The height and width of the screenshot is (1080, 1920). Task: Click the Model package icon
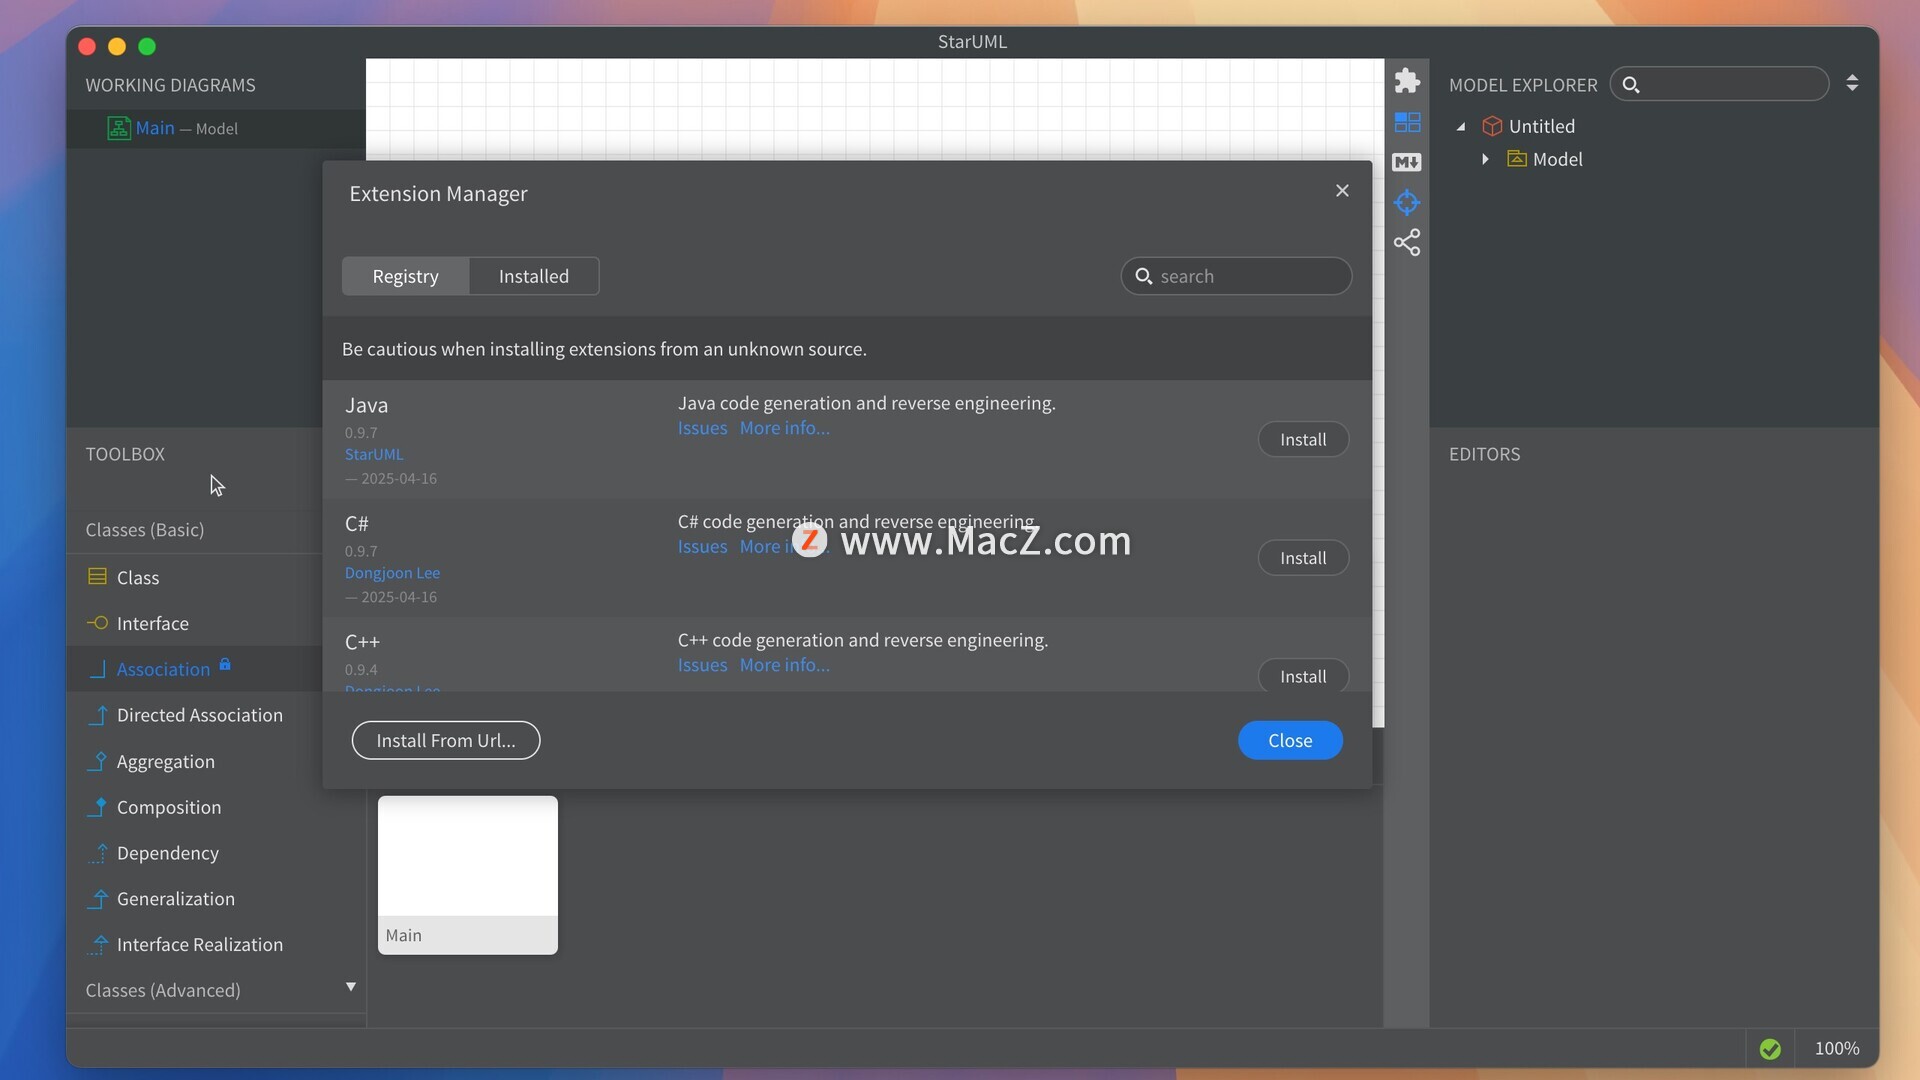[x=1517, y=159]
